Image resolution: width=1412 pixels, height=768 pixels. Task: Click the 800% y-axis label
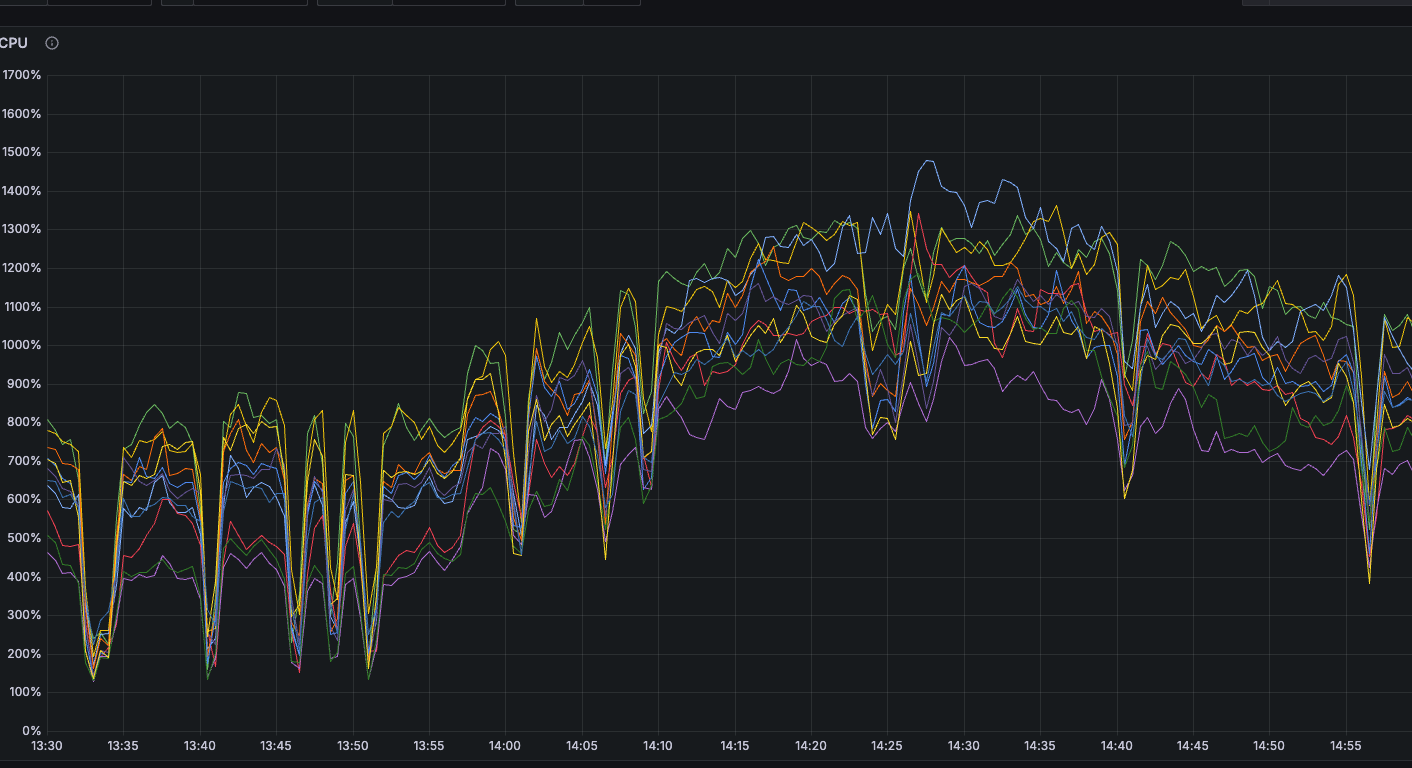[24, 422]
